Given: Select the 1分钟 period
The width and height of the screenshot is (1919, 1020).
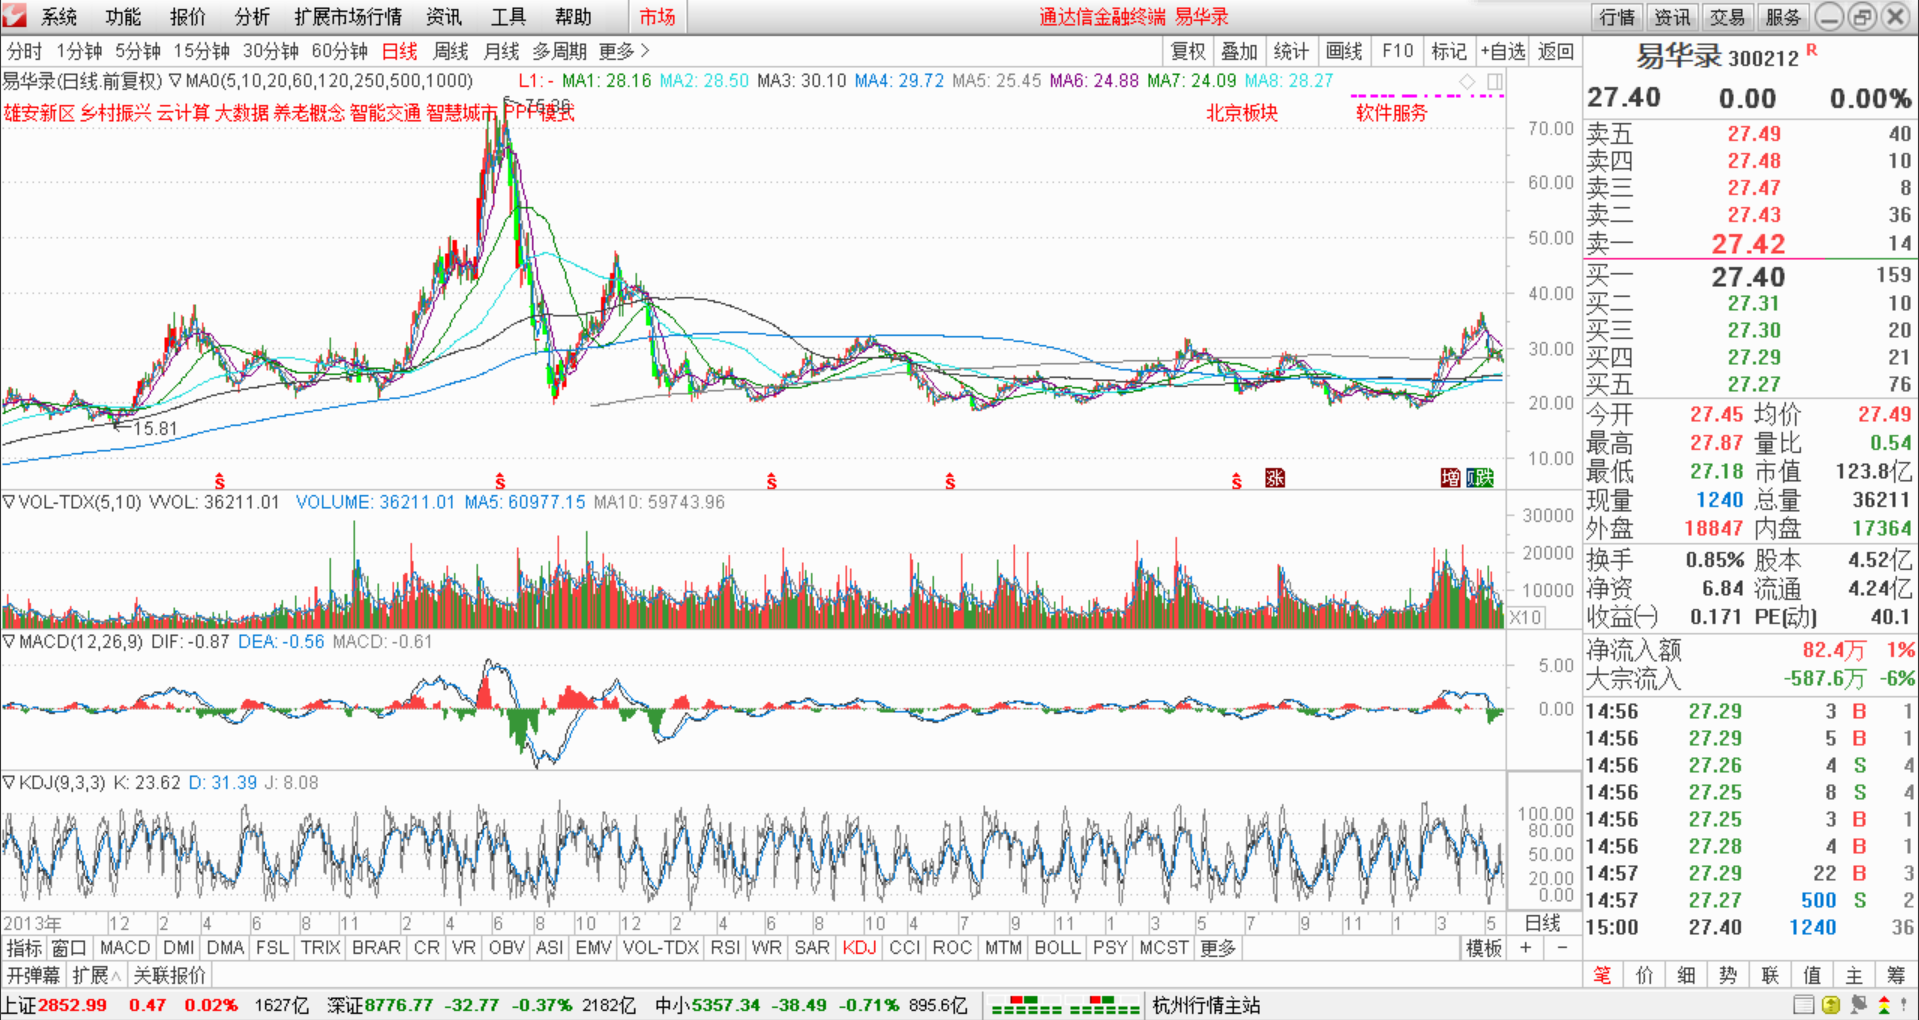Looking at the screenshot, I should (x=79, y=51).
